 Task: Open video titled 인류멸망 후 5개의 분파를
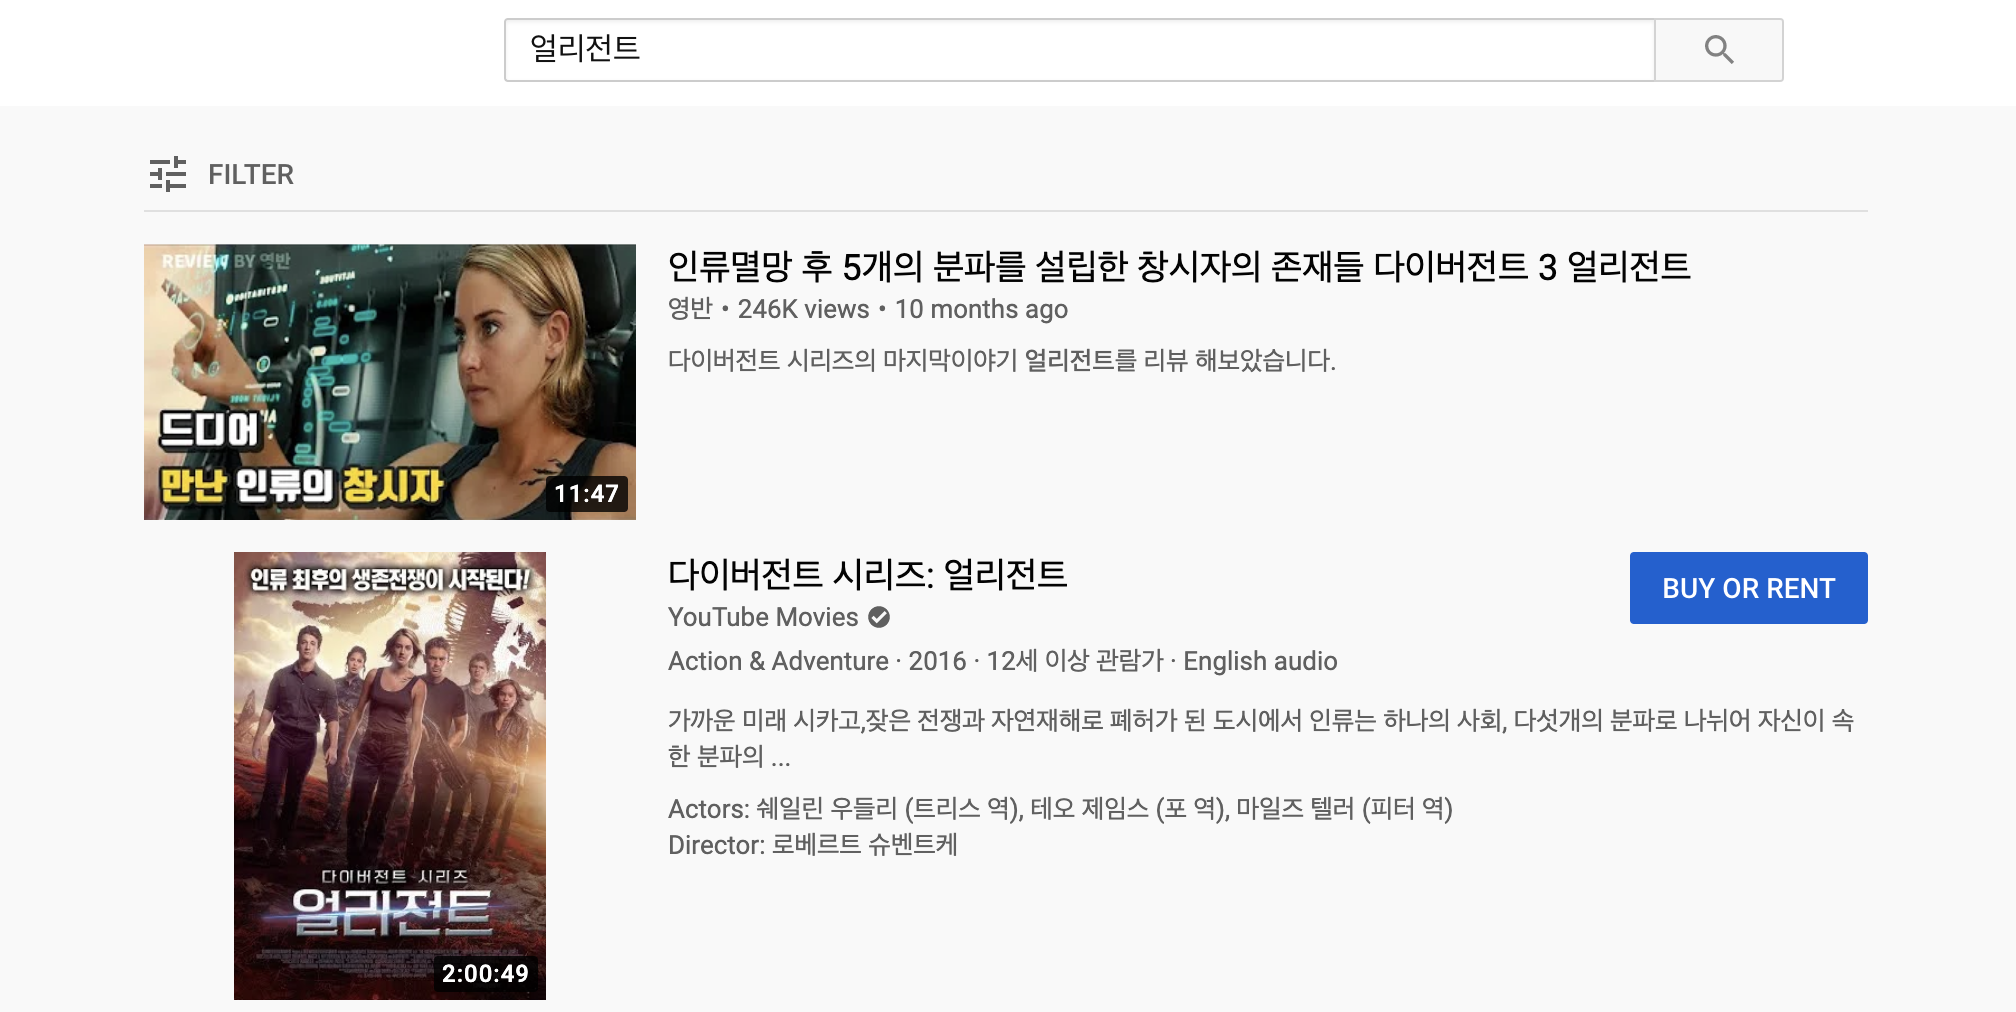(1179, 266)
